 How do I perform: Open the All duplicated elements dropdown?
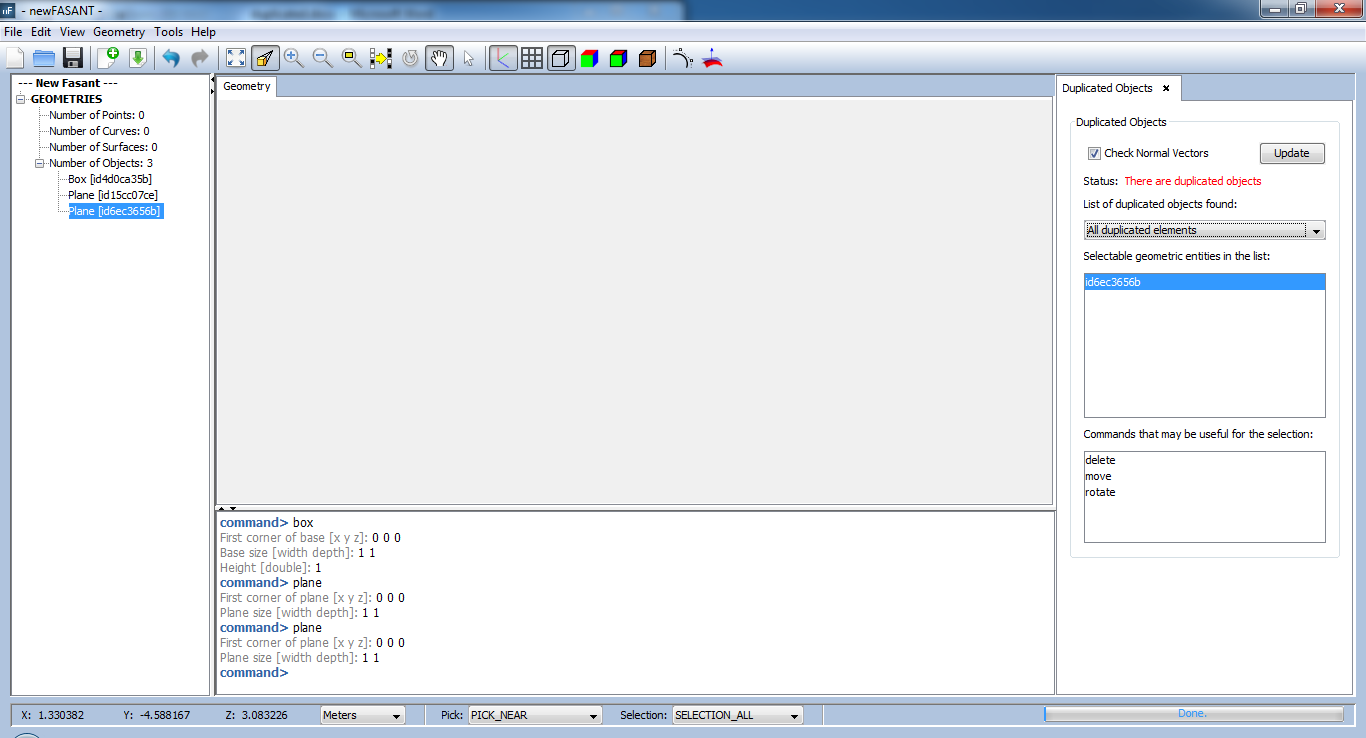[x=1204, y=231]
